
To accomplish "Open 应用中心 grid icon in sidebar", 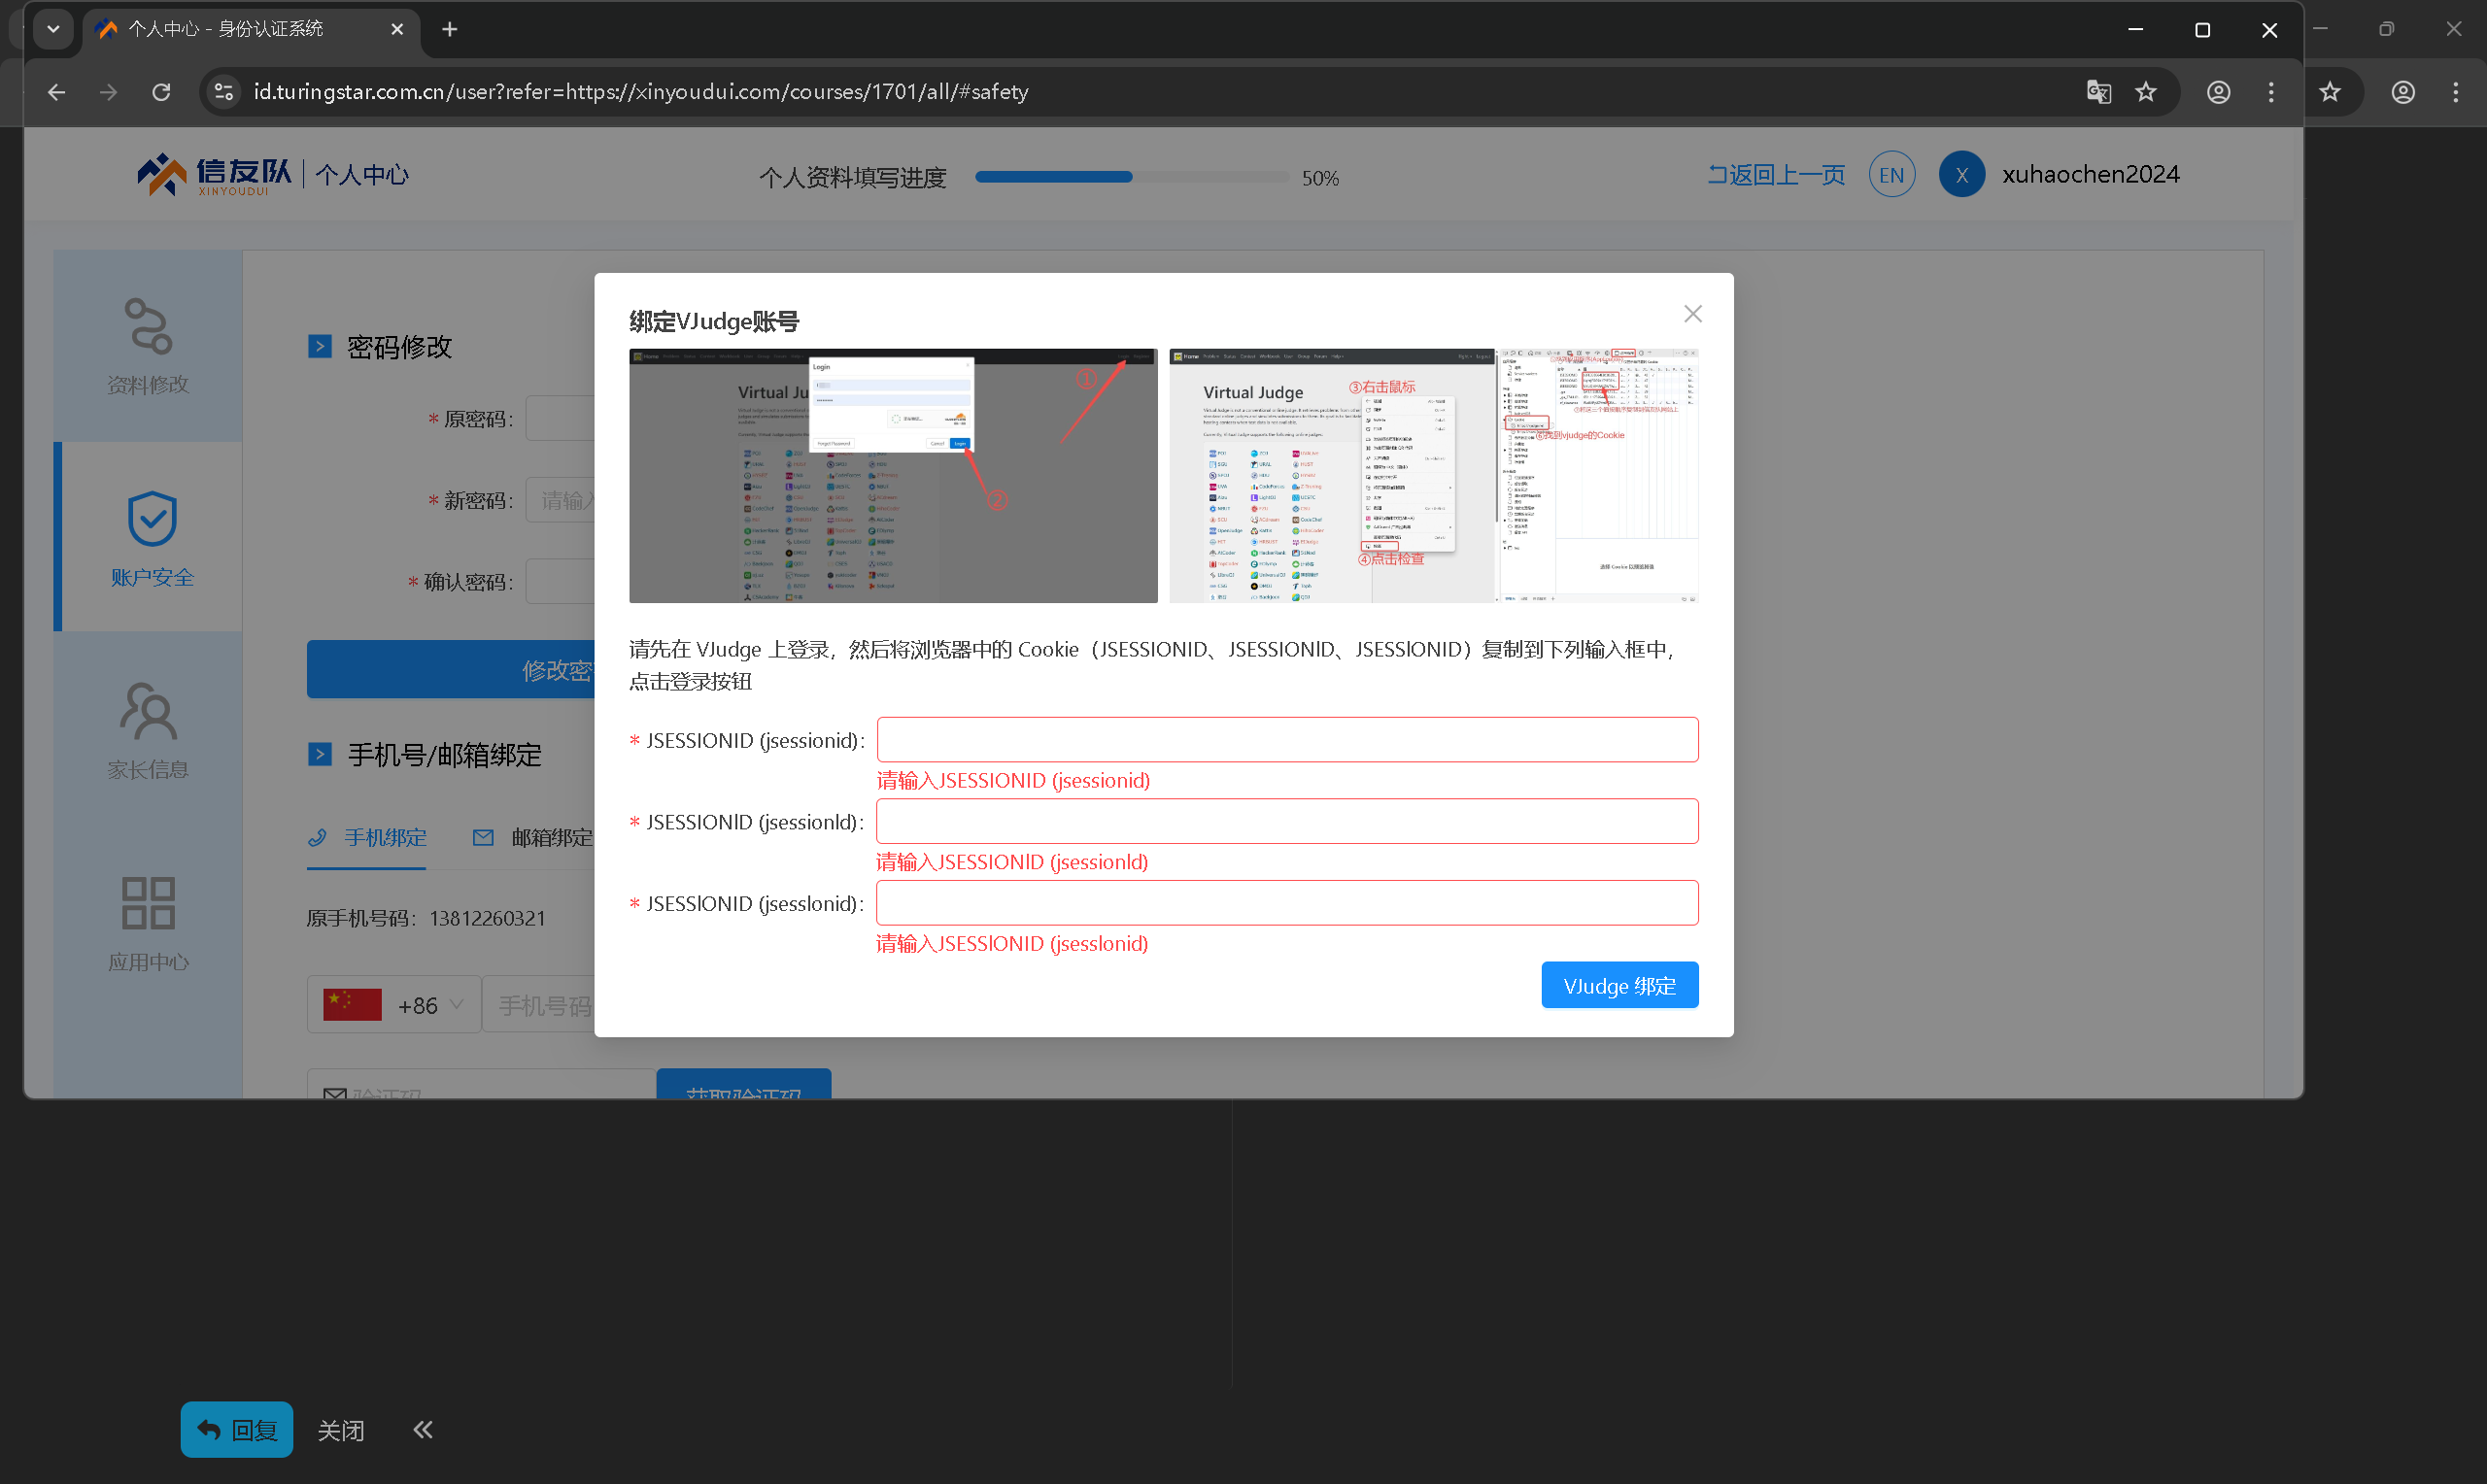I will coord(148,903).
